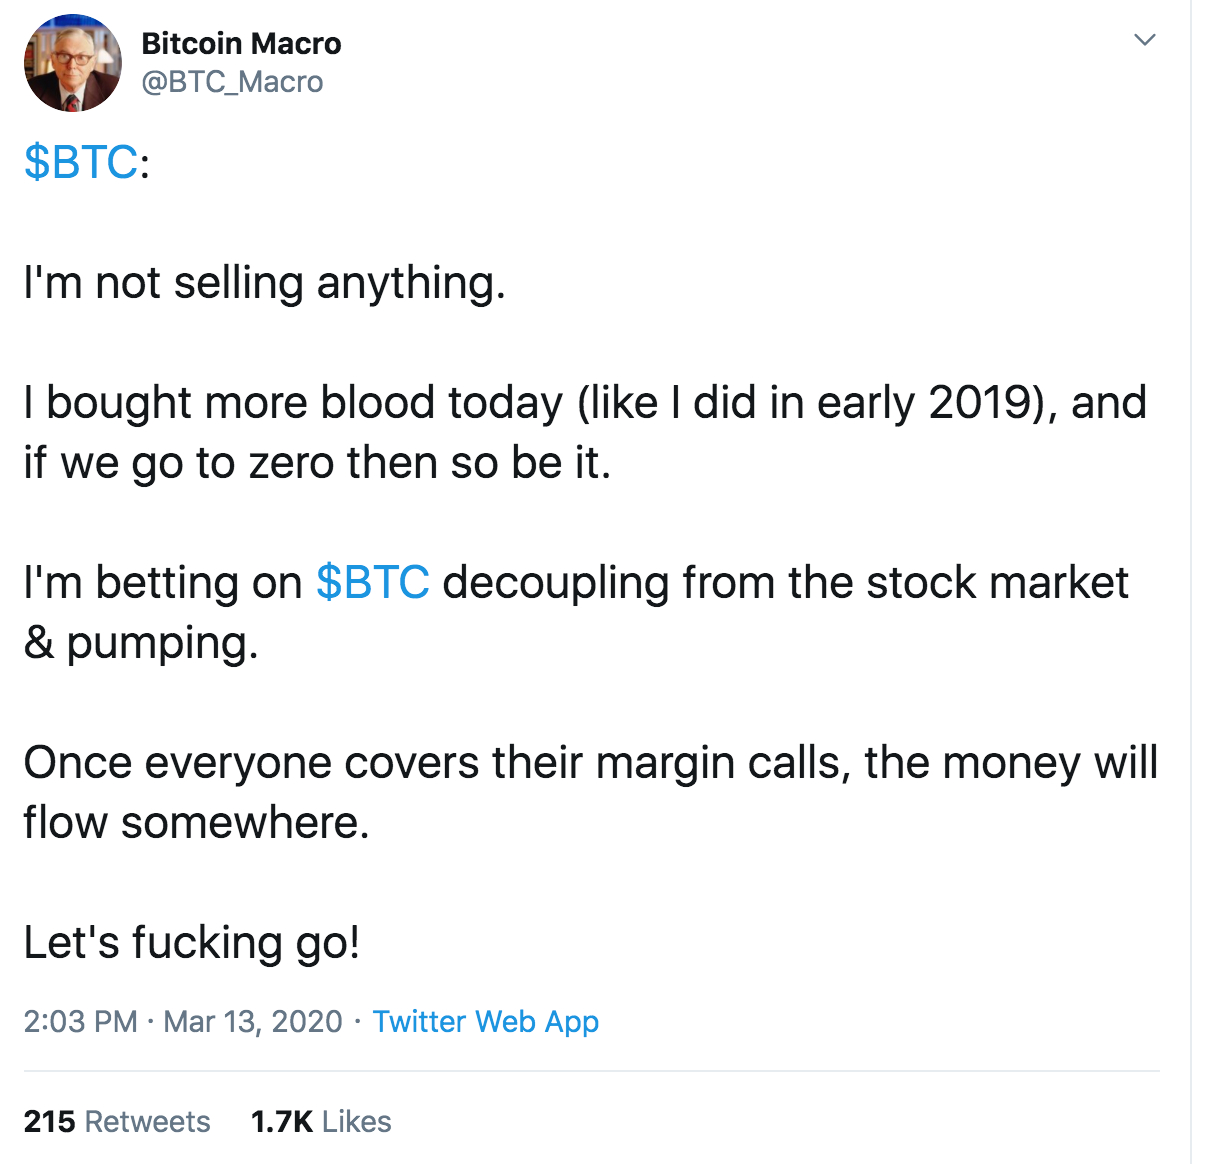Open the Twitter Web App source link
Screen dimensions: 1214x1164
tap(485, 1021)
